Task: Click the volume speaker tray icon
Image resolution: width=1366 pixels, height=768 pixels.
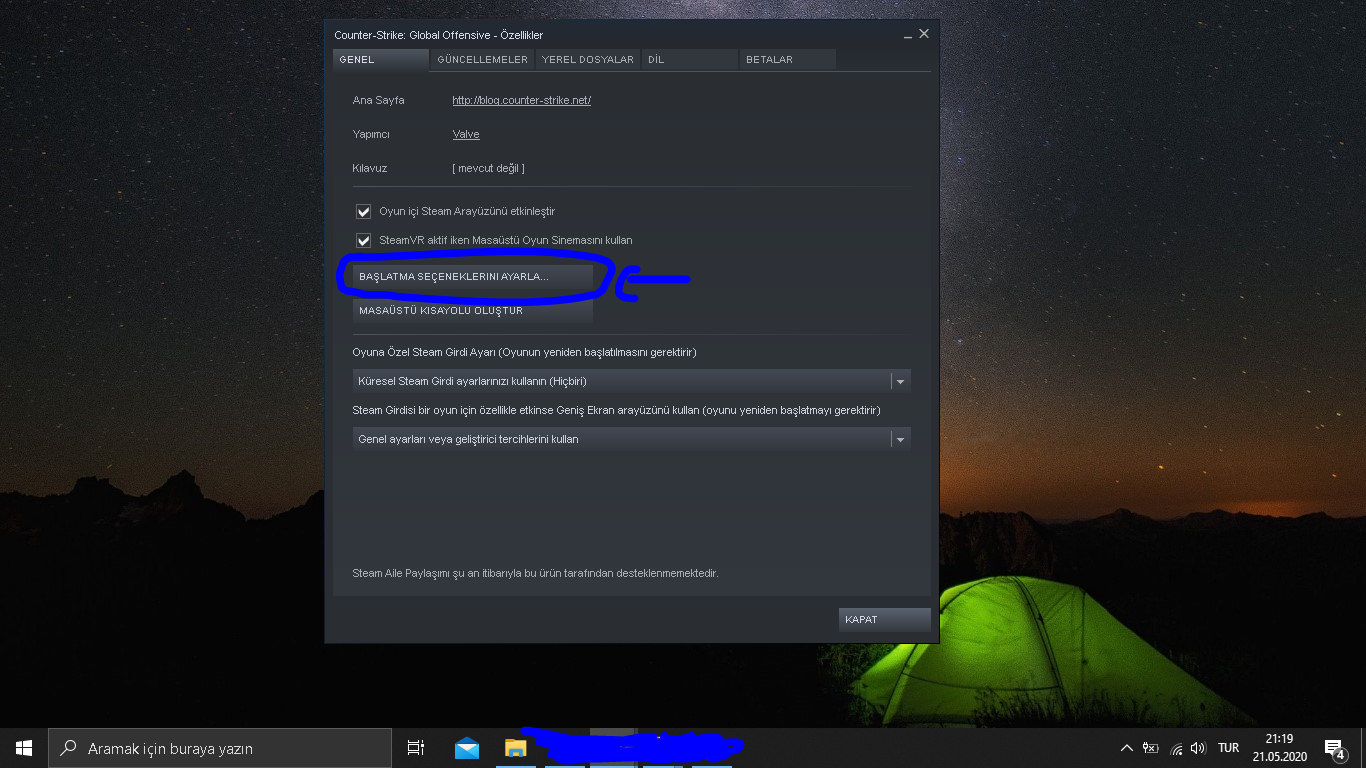Action: click(x=1199, y=748)
